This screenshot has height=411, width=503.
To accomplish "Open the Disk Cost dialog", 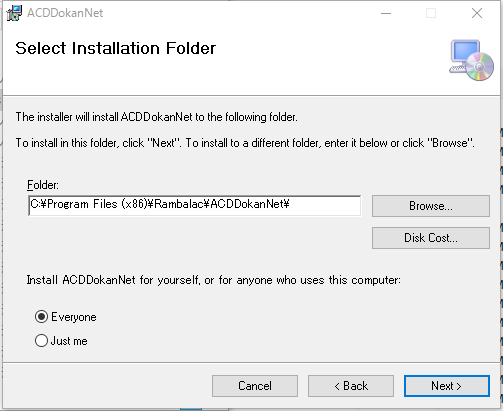I will [431, 238].
